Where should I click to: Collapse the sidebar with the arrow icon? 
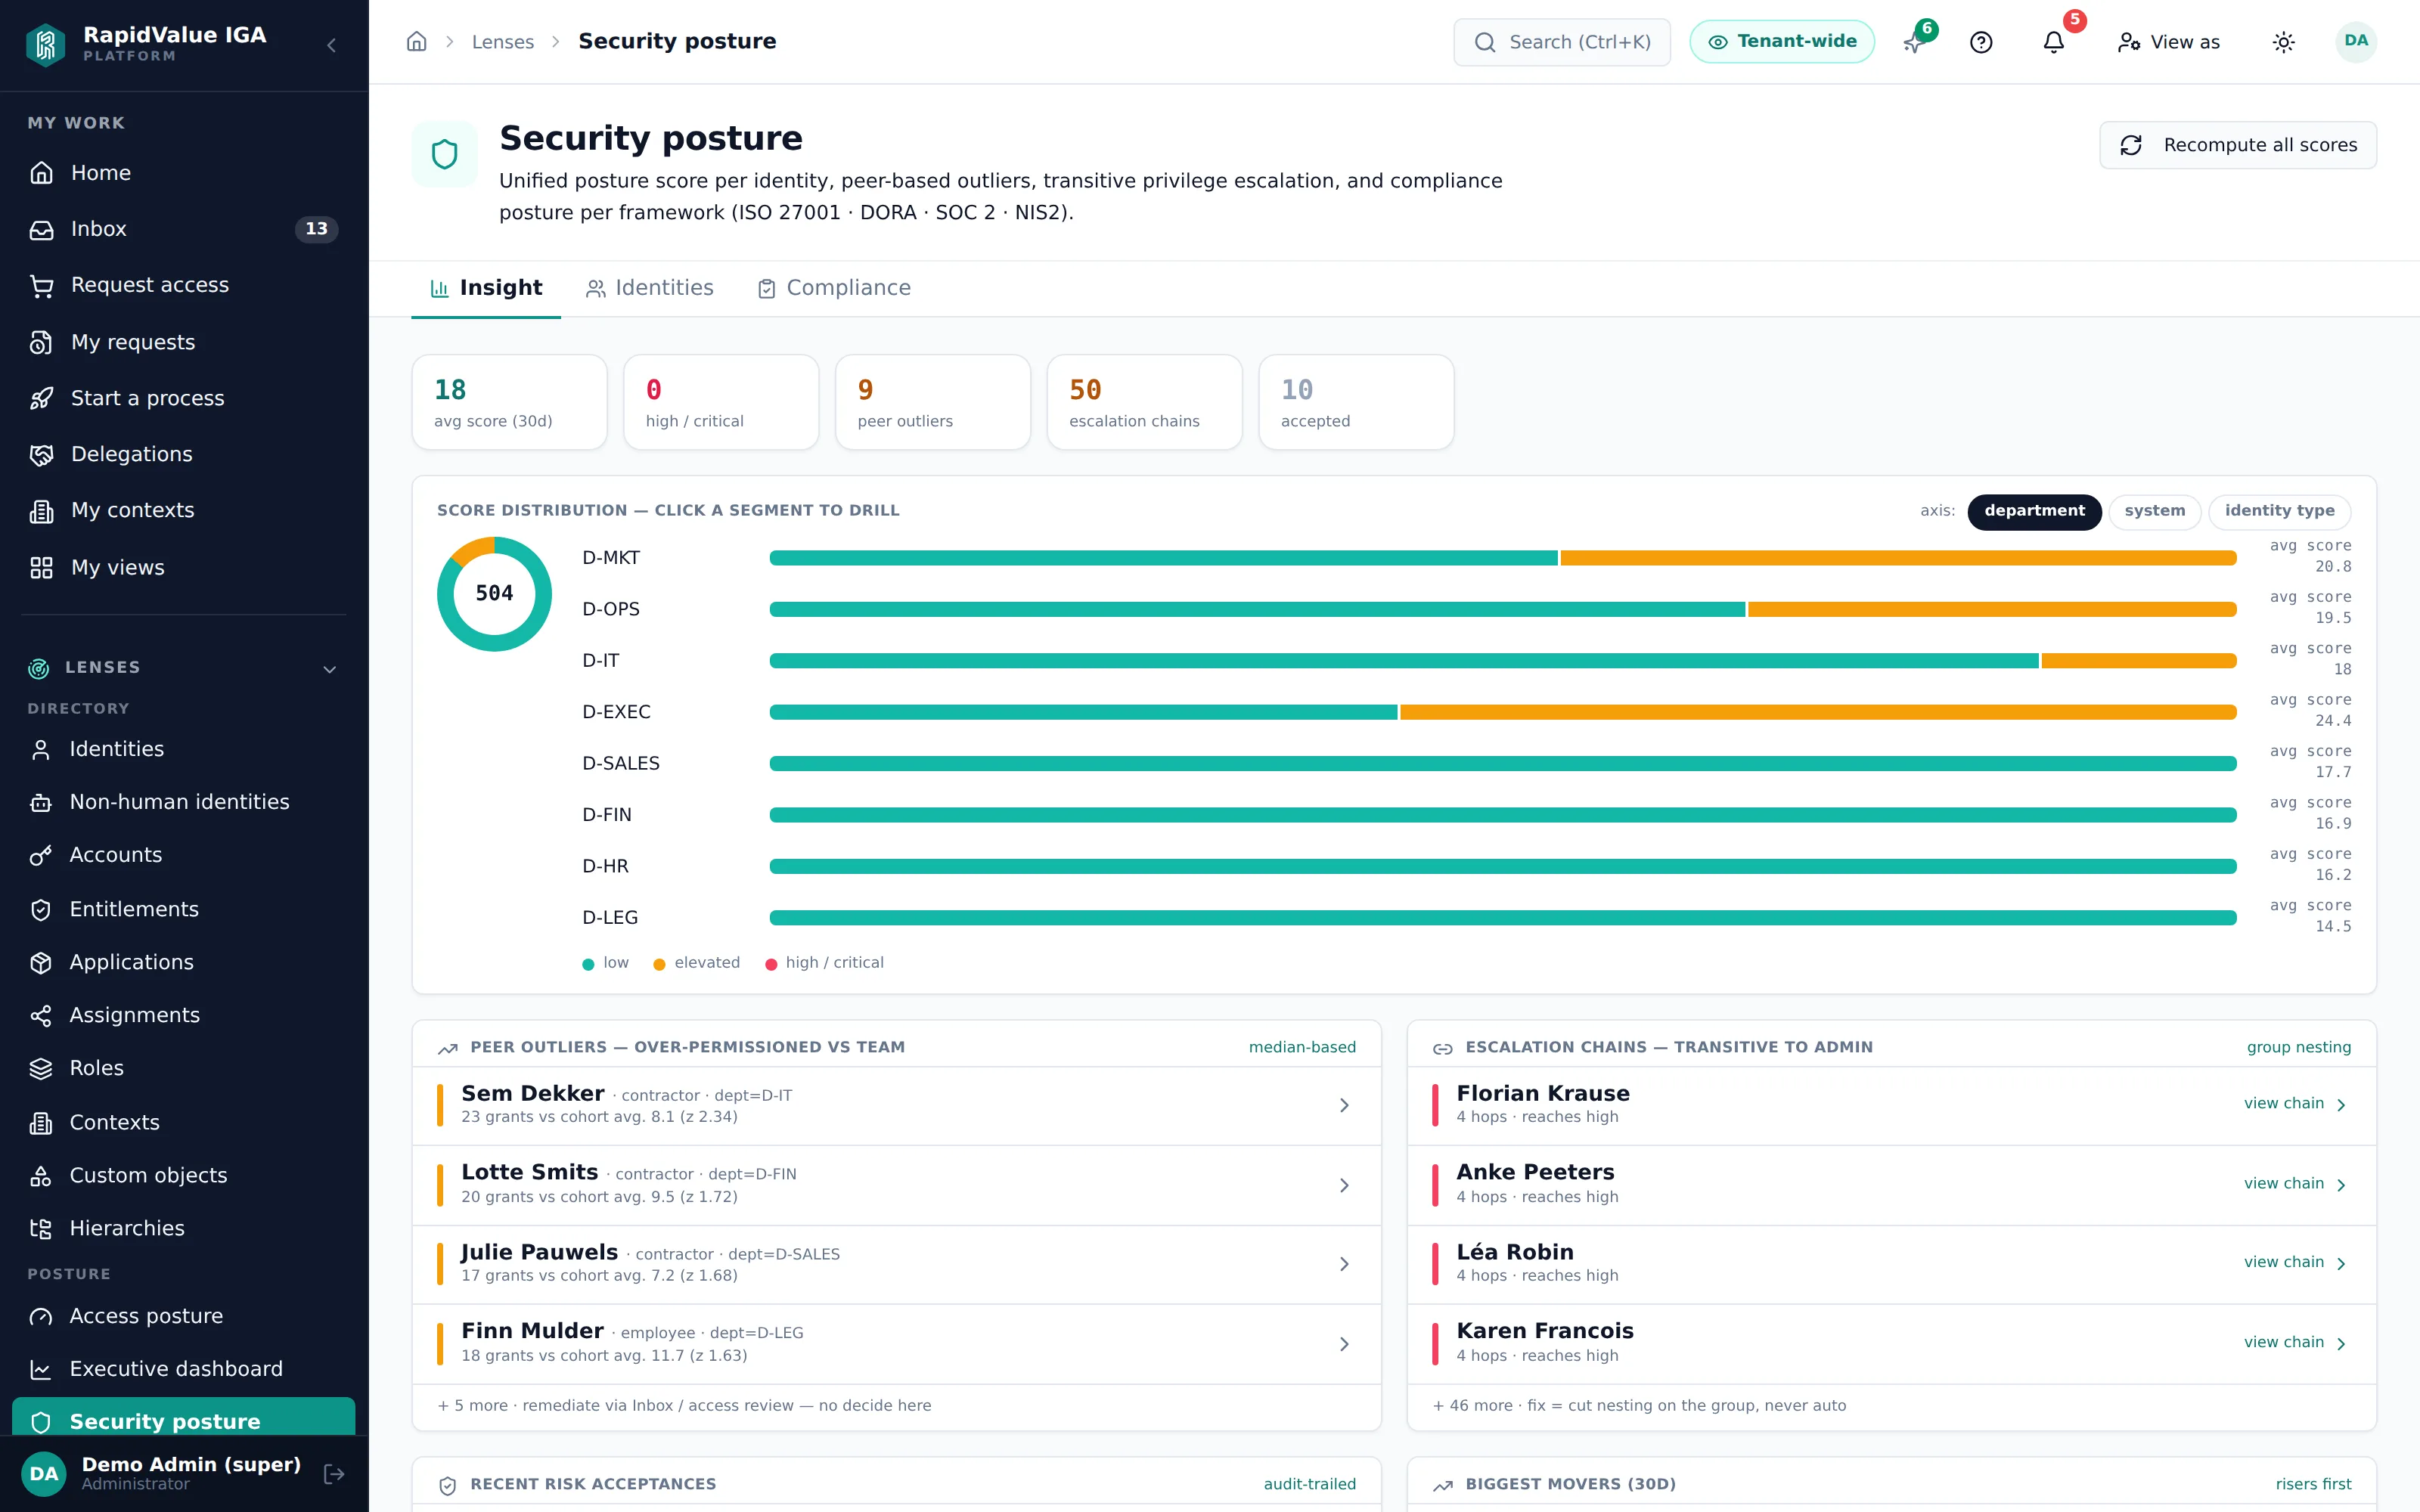click(x=331, y=45)
